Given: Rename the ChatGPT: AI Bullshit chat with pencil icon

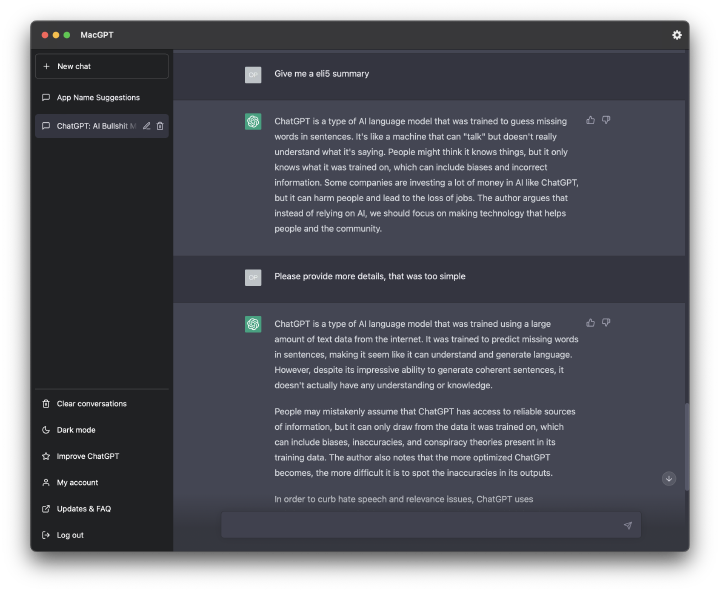Looking at the screenshot, I should coord(146,126).
